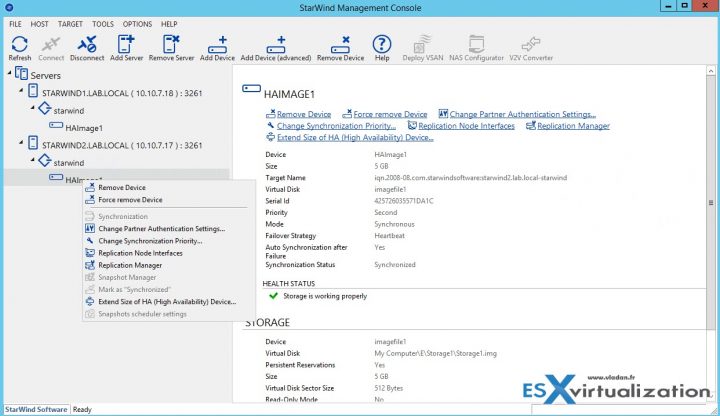Click the Remove Server icon
Image resolution: width=720 pixels, height=416 pixels.
171,45
